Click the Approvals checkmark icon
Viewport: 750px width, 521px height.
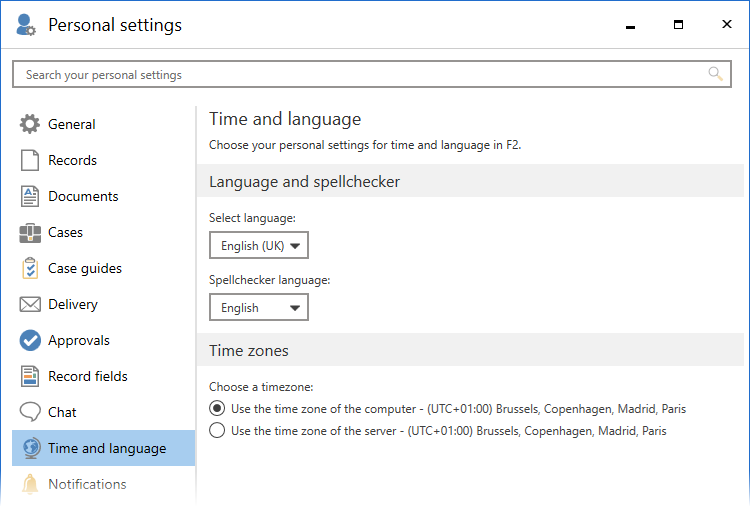tap(30, 340)
